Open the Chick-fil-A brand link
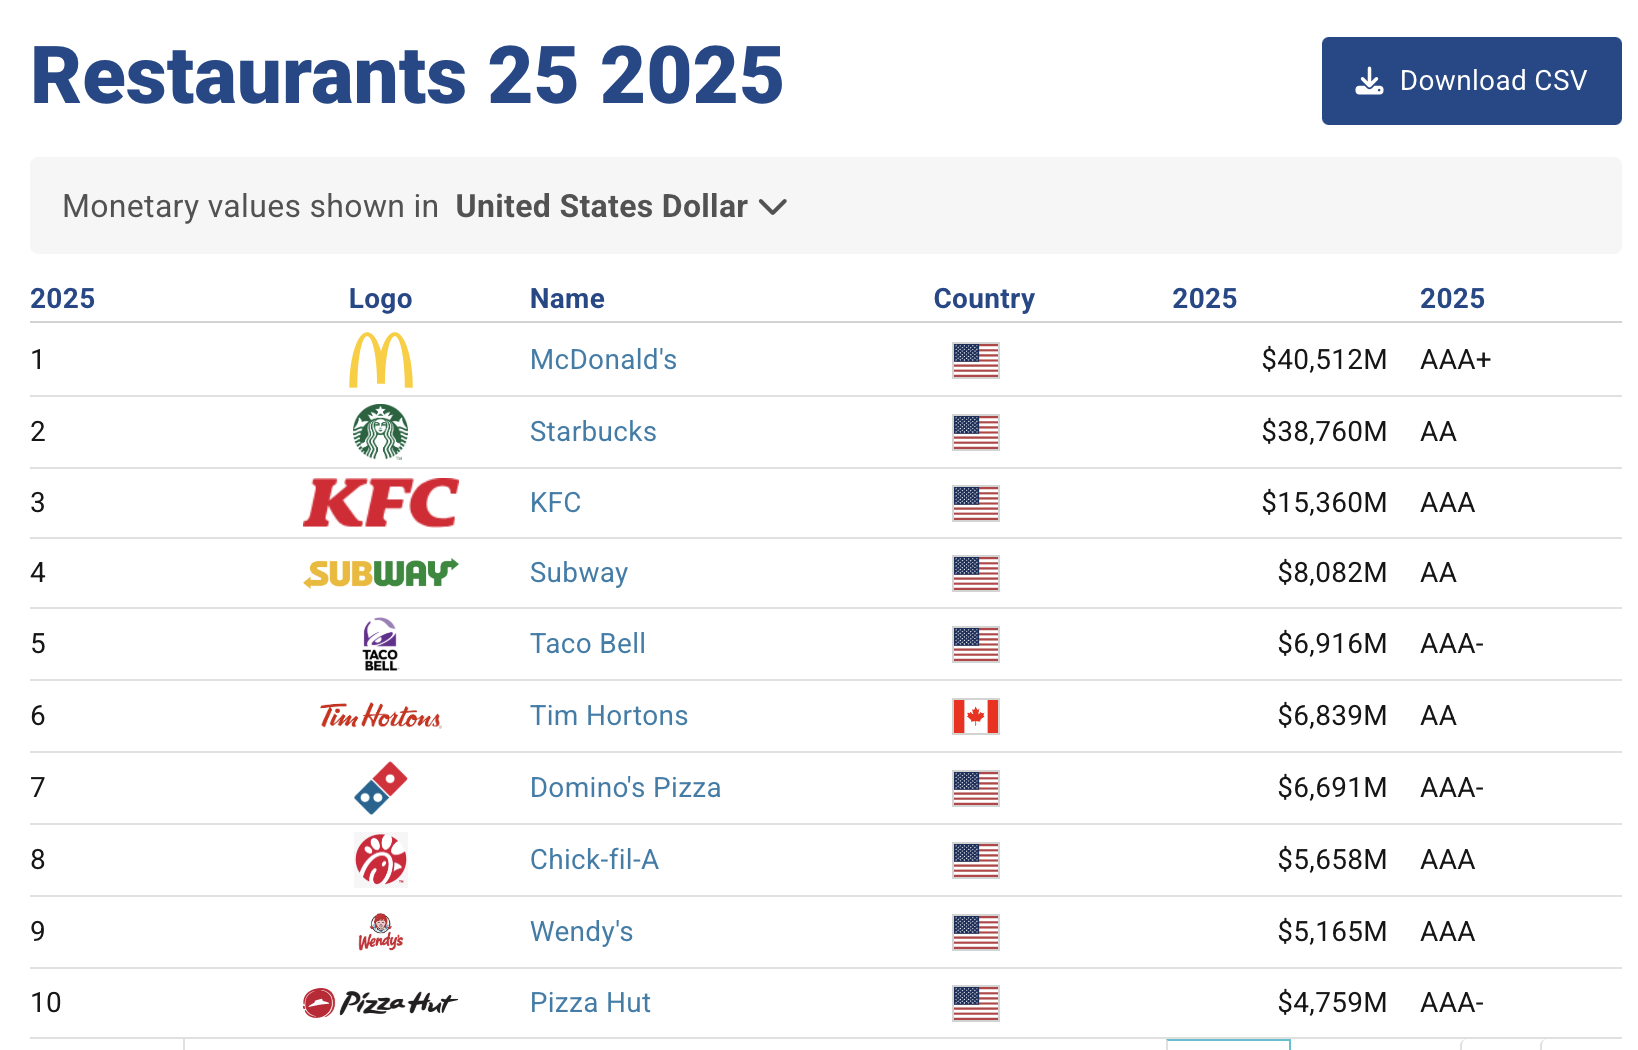 (594, 860)
